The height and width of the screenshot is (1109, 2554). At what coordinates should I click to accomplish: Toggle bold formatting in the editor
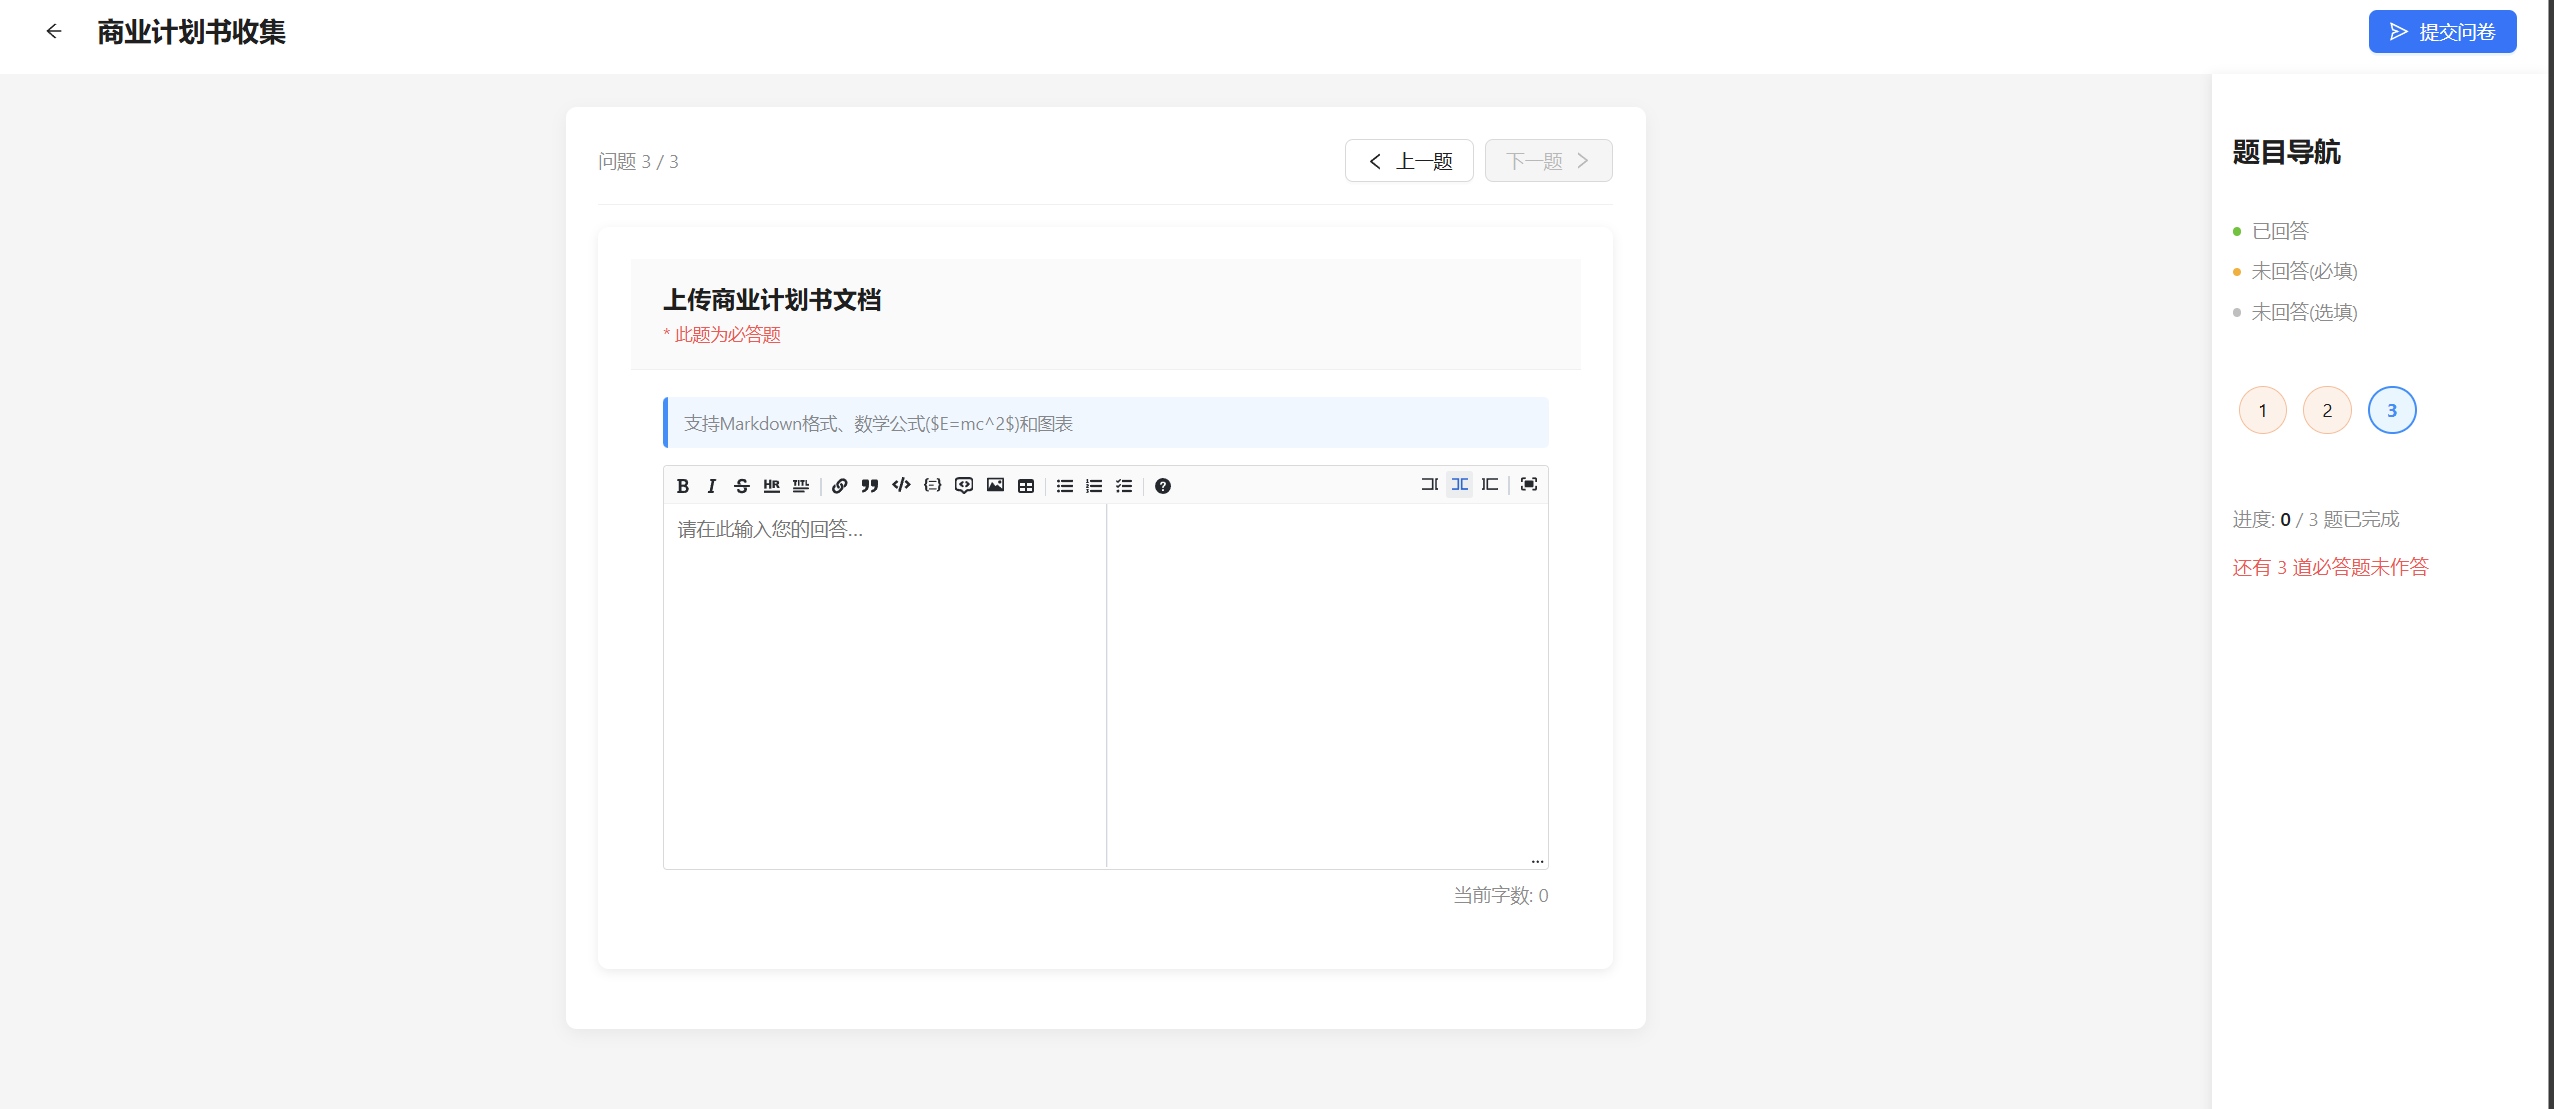click(x=683, y=486)
